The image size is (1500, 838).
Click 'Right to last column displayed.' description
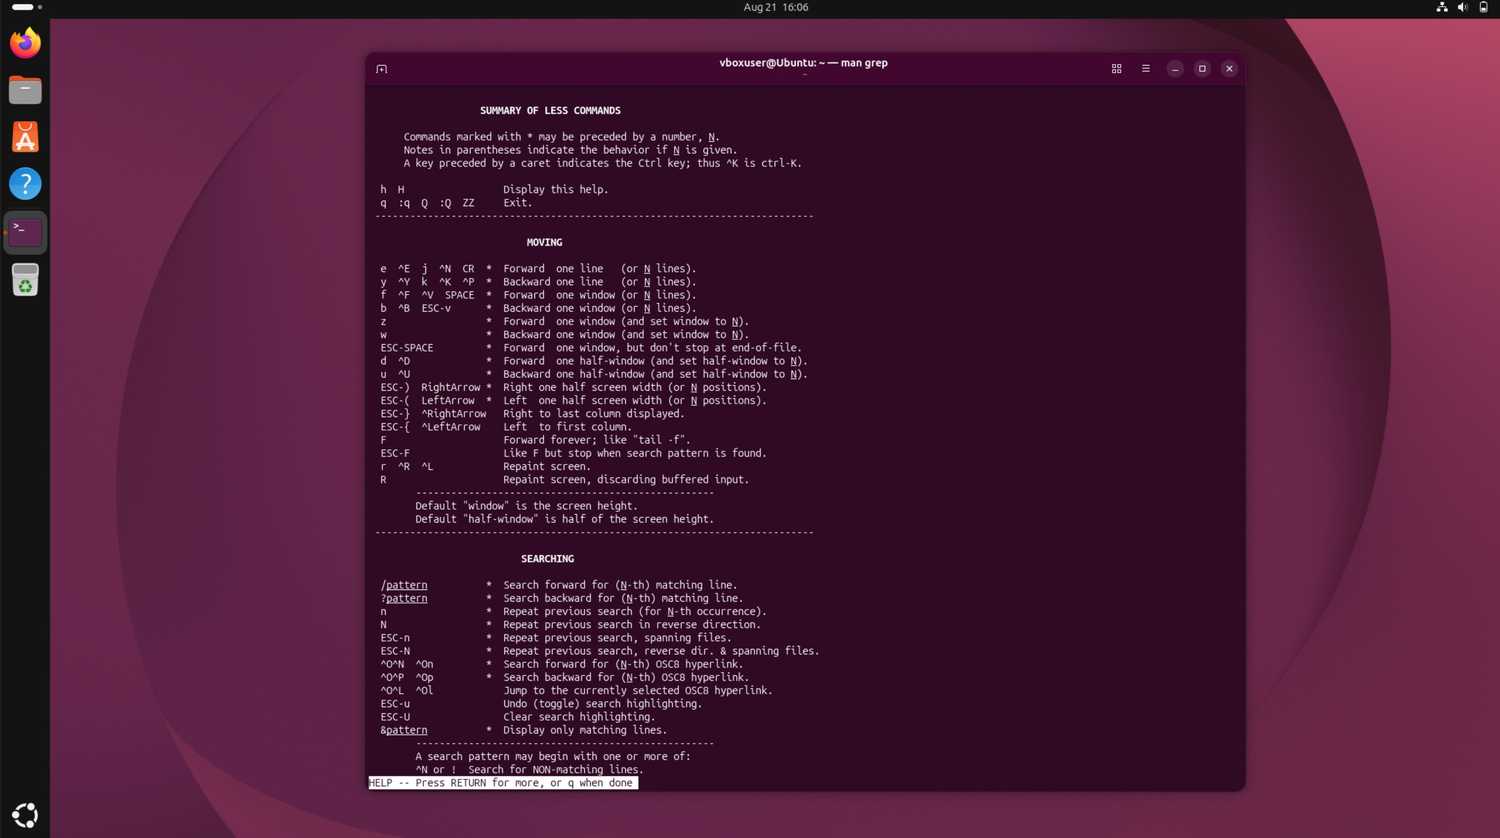point(594,414)
